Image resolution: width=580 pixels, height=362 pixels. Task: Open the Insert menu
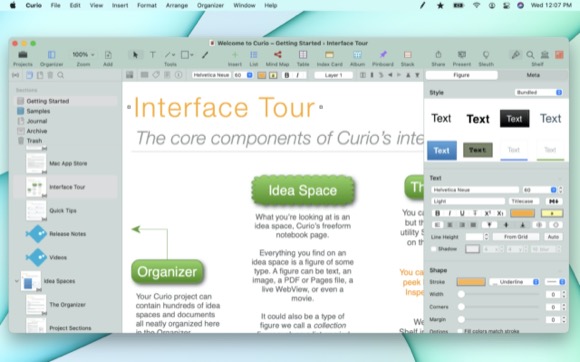[120, 5]
